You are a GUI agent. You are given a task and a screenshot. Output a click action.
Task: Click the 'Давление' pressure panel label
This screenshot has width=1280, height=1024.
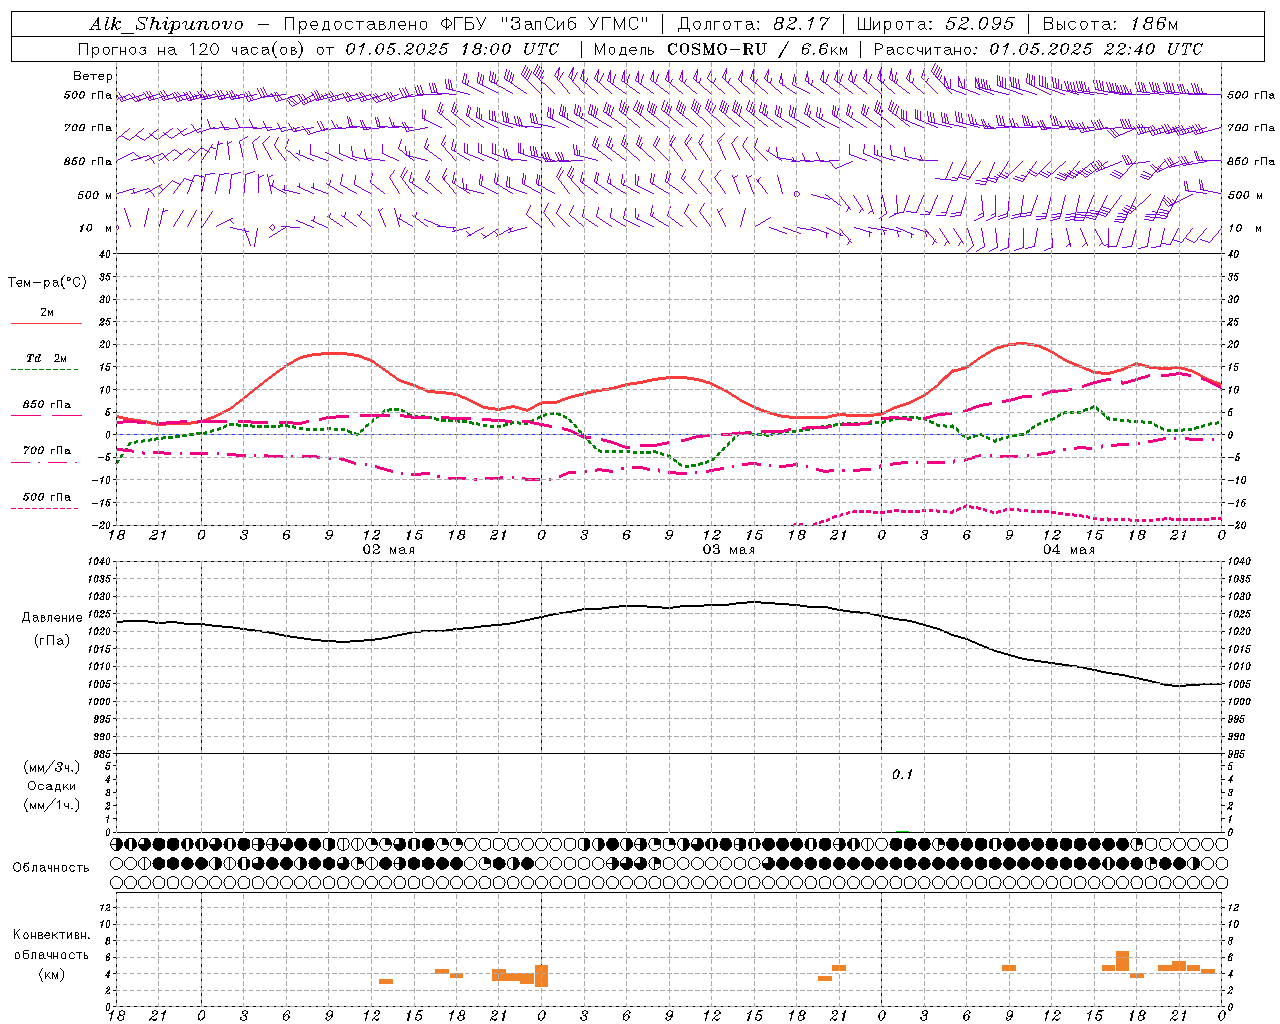coord(52,618)
